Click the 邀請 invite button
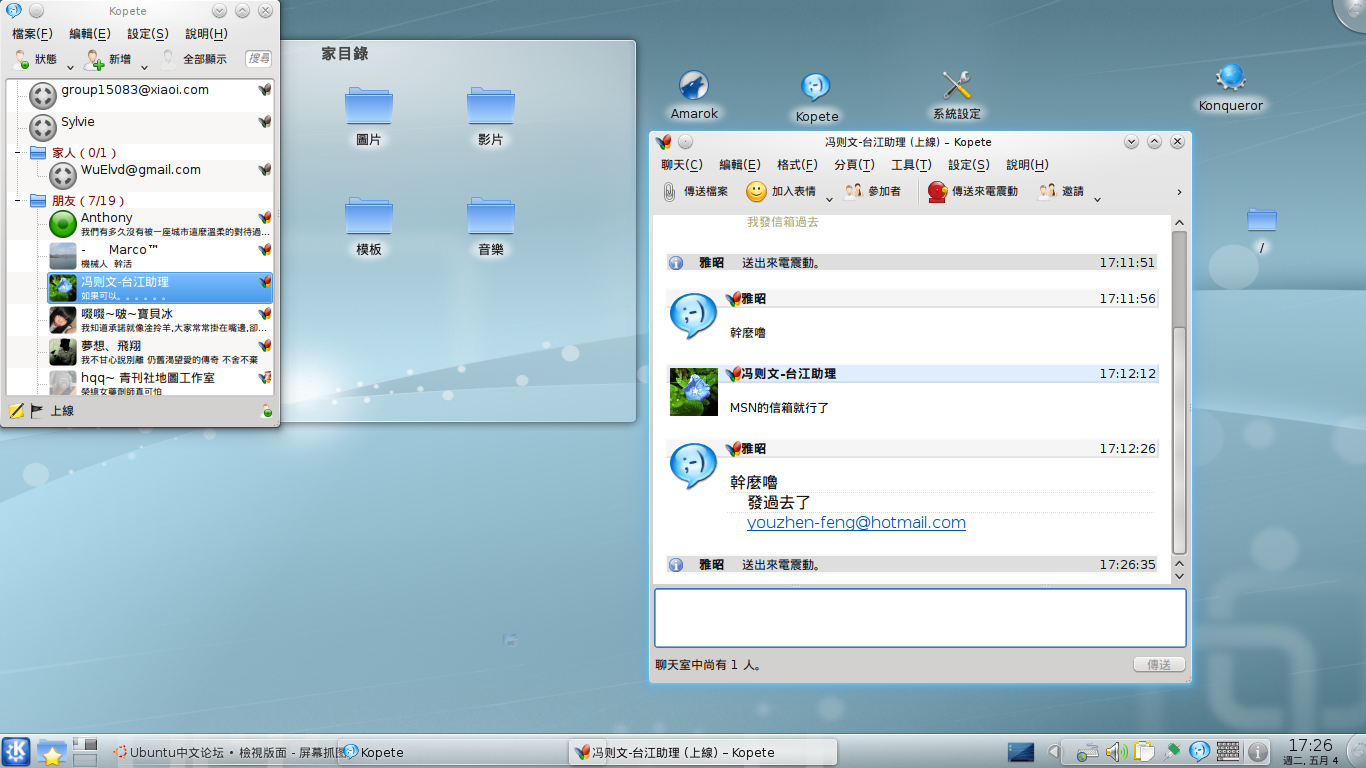Viewport: 1366px width, 768px height. 1061,191
